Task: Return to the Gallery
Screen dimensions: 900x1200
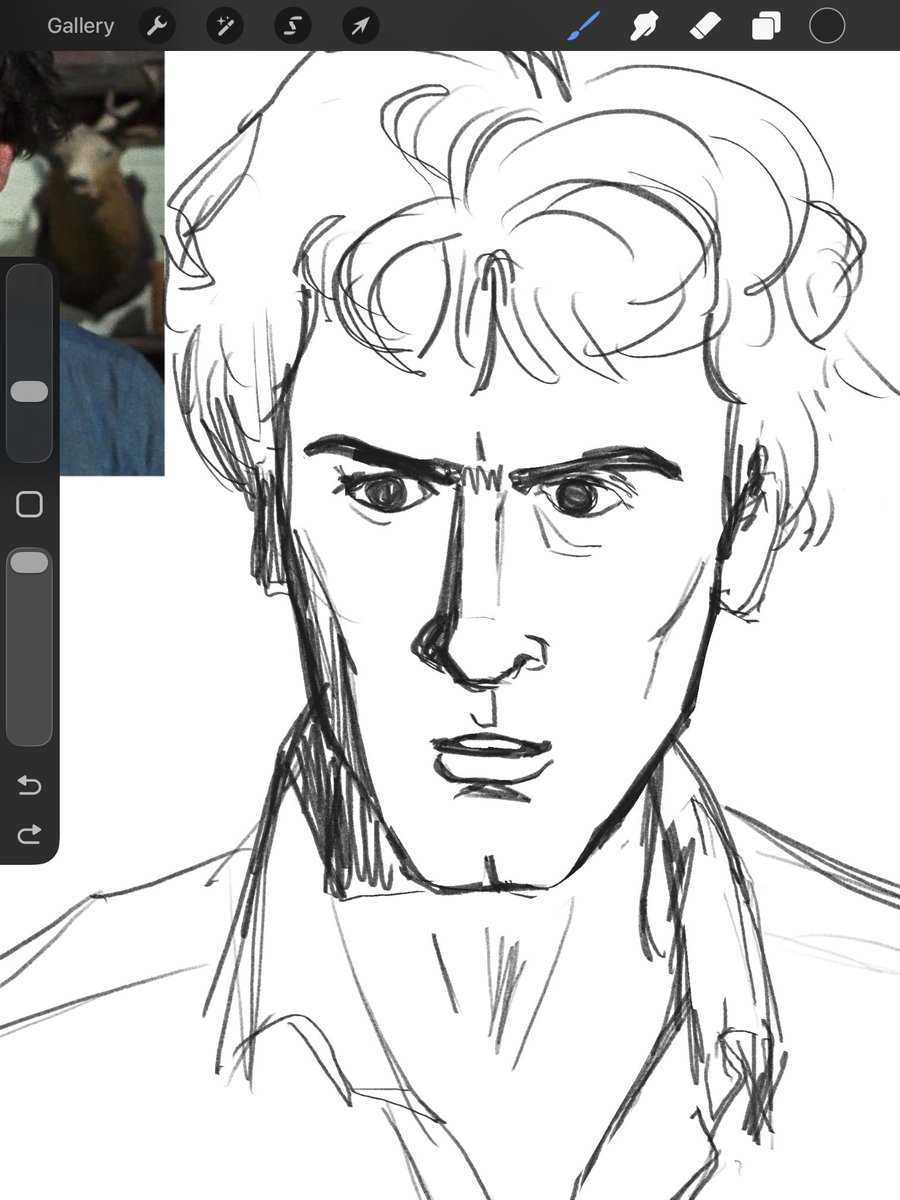Action: pos(80,26)
